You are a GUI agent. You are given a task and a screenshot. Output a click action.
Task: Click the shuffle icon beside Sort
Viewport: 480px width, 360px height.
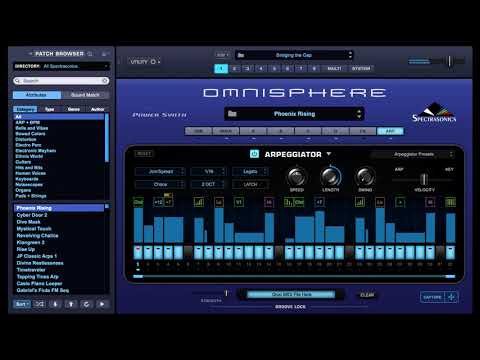click(x=39, y=304)
